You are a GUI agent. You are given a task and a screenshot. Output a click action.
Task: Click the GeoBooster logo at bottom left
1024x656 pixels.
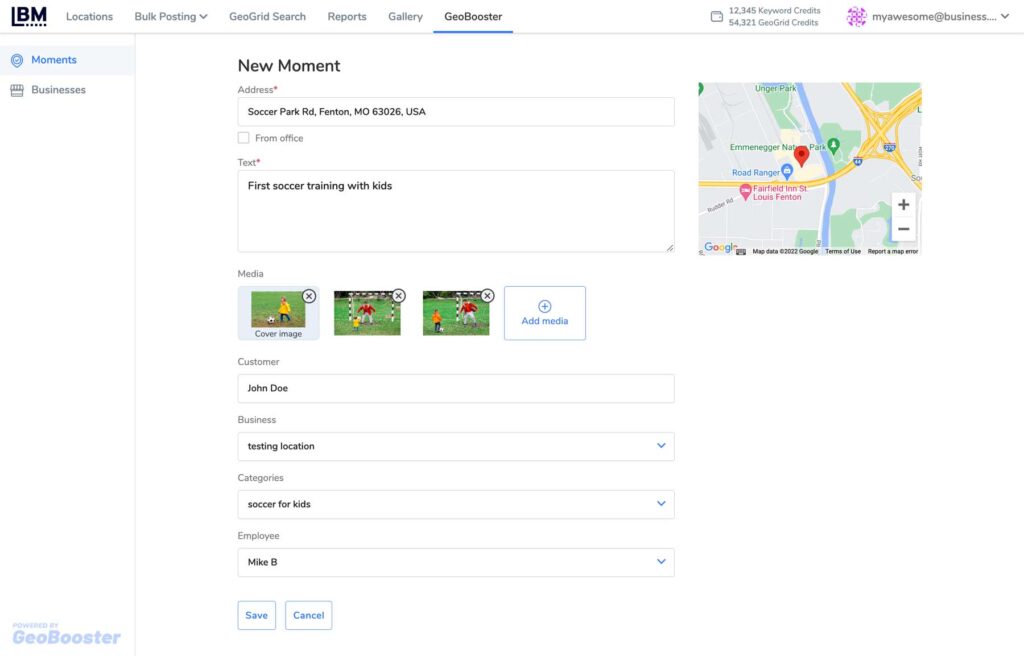pos(66,634)
